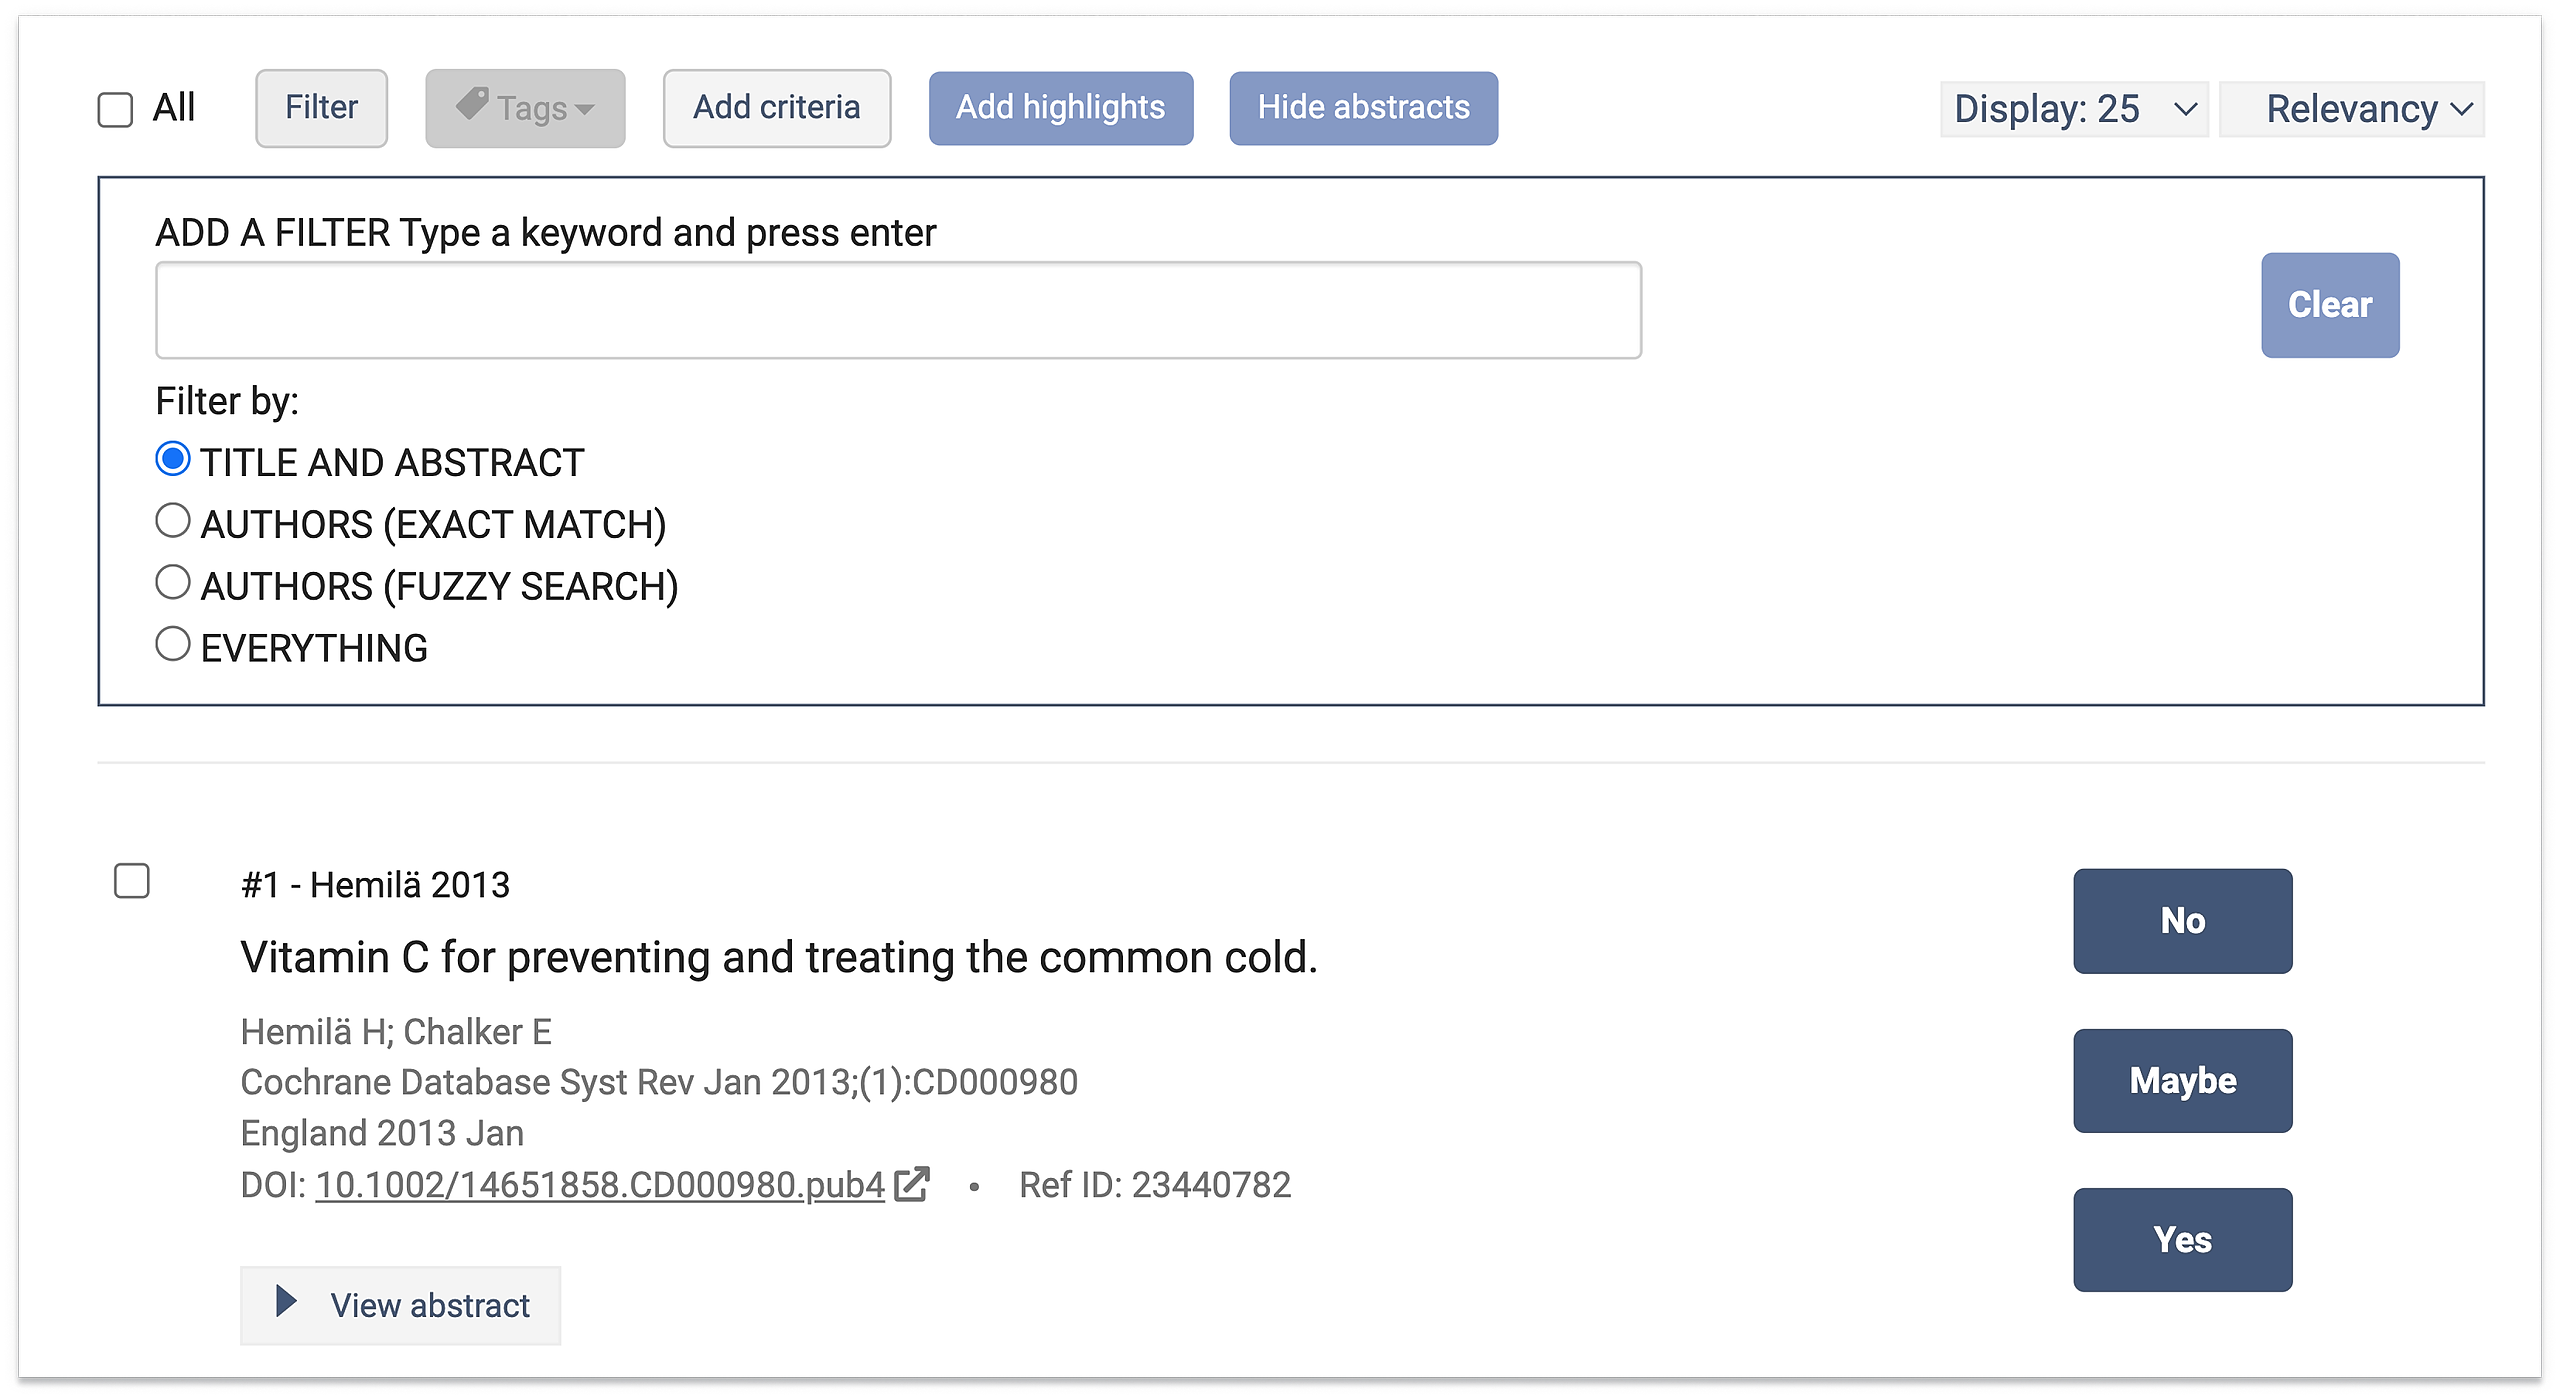Toggle the Filter panel button
The image size is (2560, 1399).
[x=321, y=108]
